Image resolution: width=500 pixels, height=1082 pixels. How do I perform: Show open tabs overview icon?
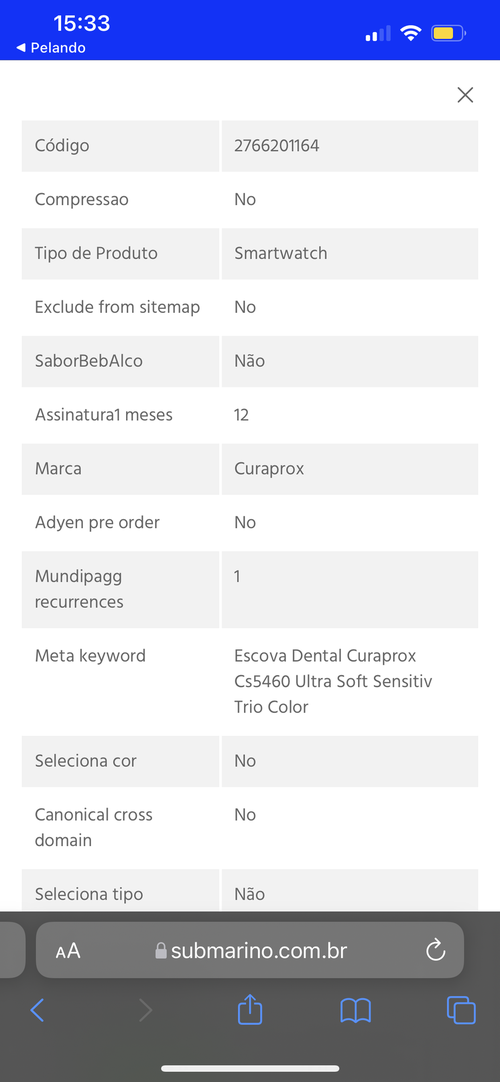461,1011
